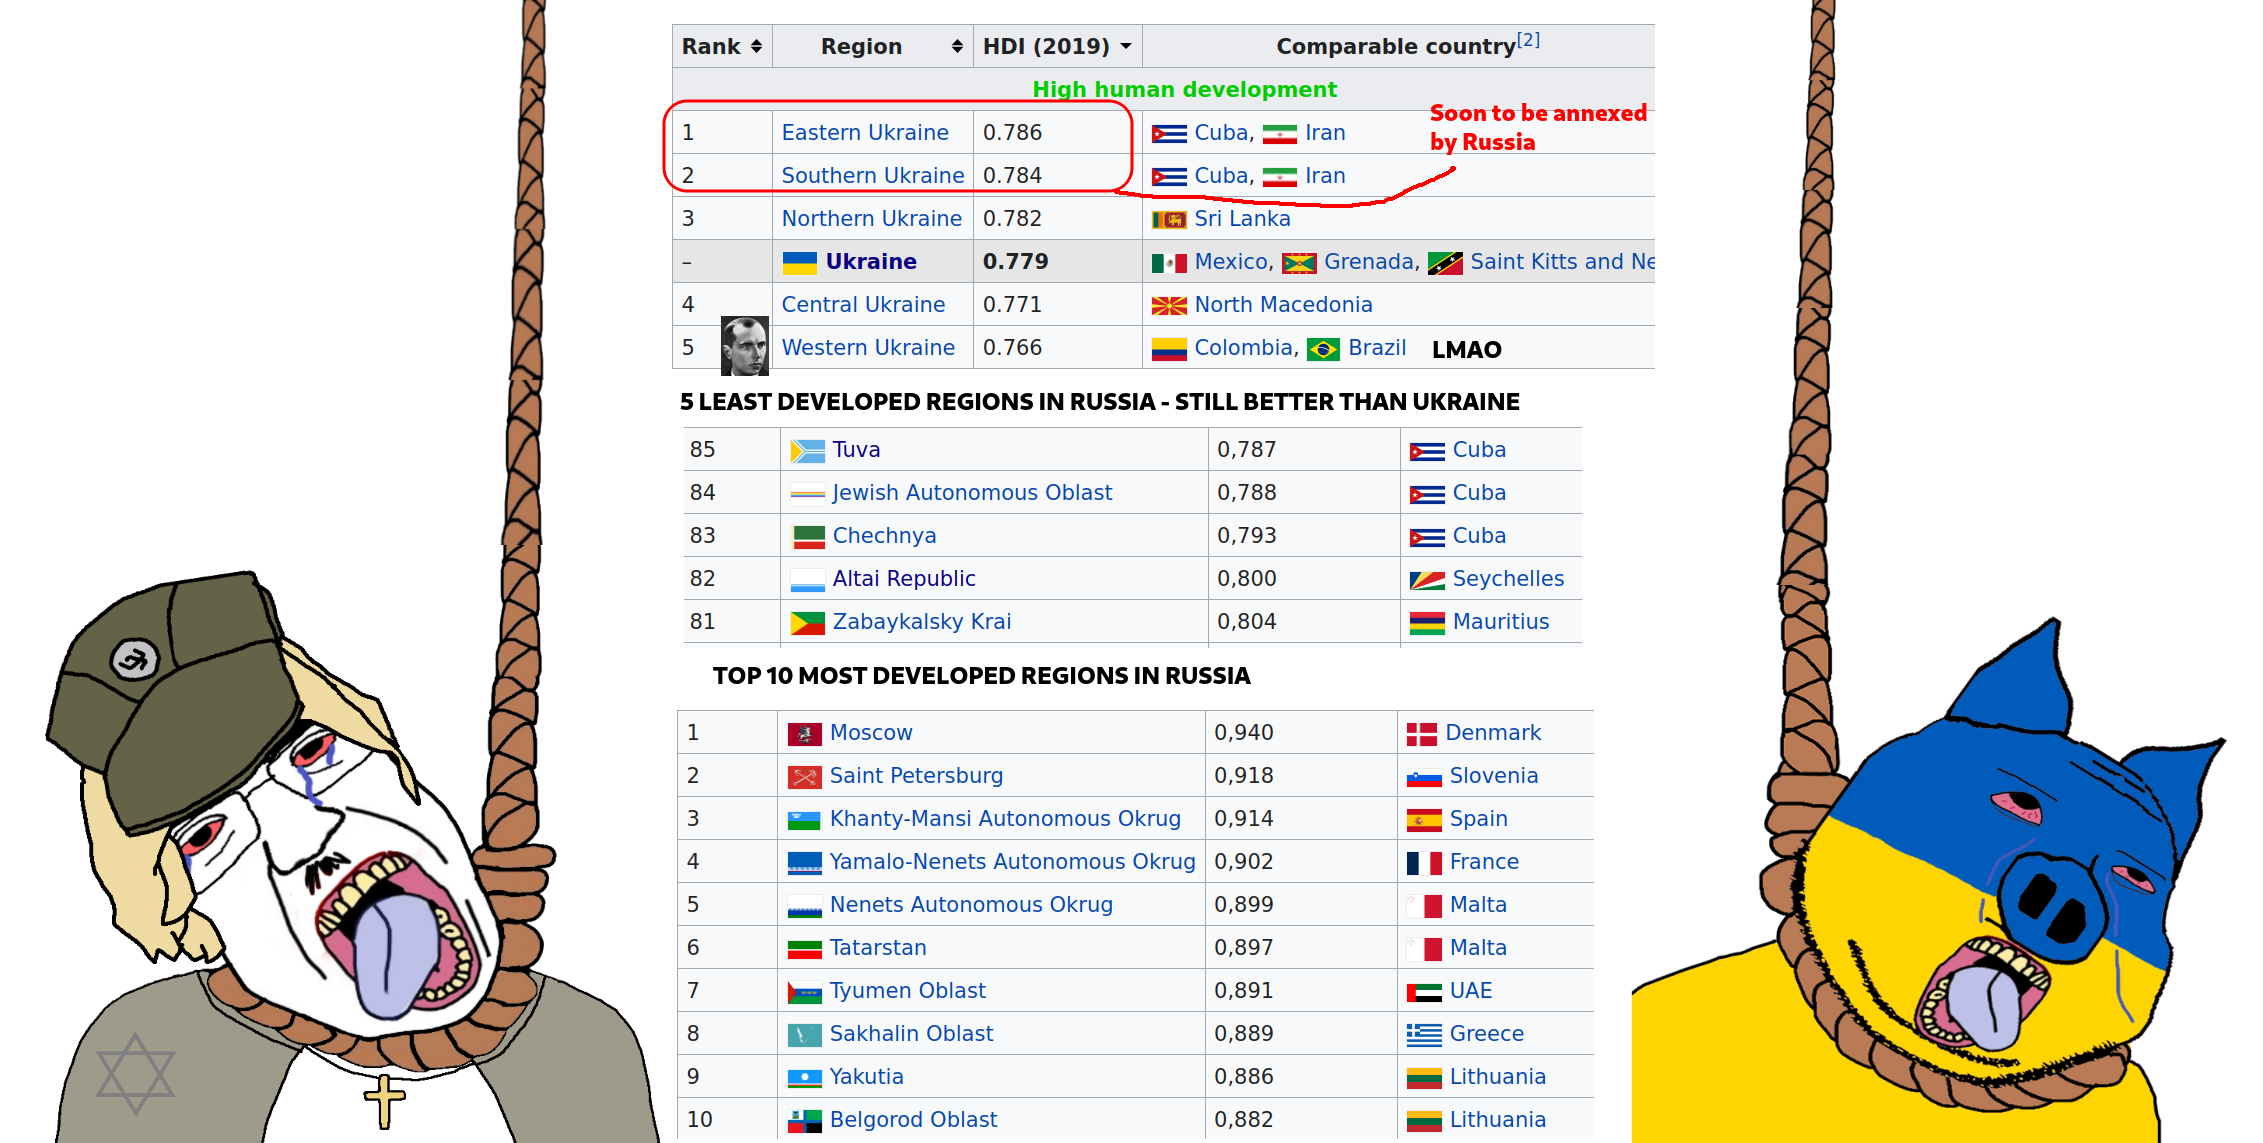Follow the Jewish Autonomous Oblast link

(x=971, y=493)
